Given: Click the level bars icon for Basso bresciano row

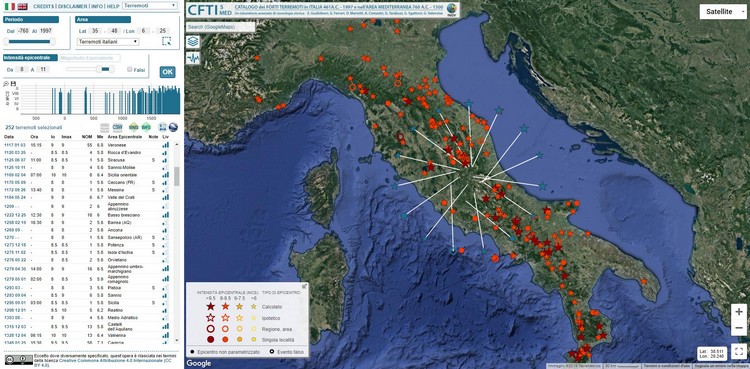Looking at the screenshot, I should (165, 215).
